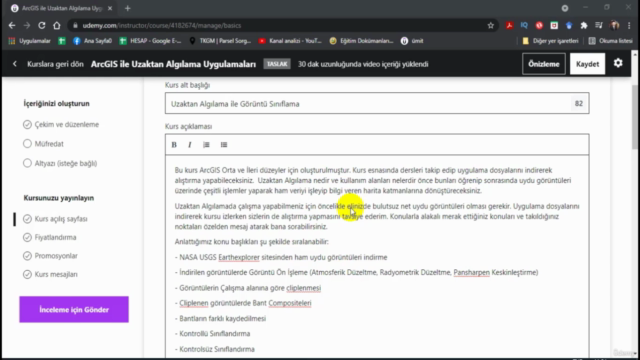Open the Ana Sayfa0 Facebook bookmark
This screenshot has height=360, width=640.
(x=92, y=41)
